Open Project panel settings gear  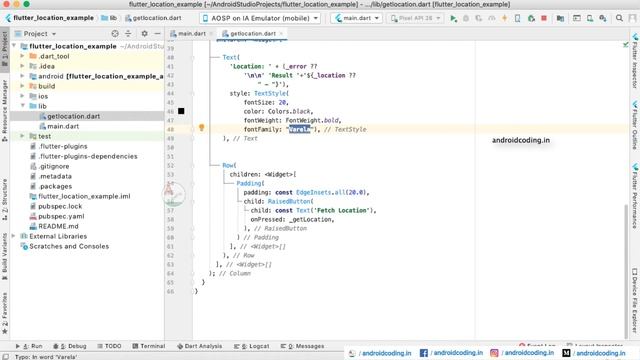click(144, 33)
